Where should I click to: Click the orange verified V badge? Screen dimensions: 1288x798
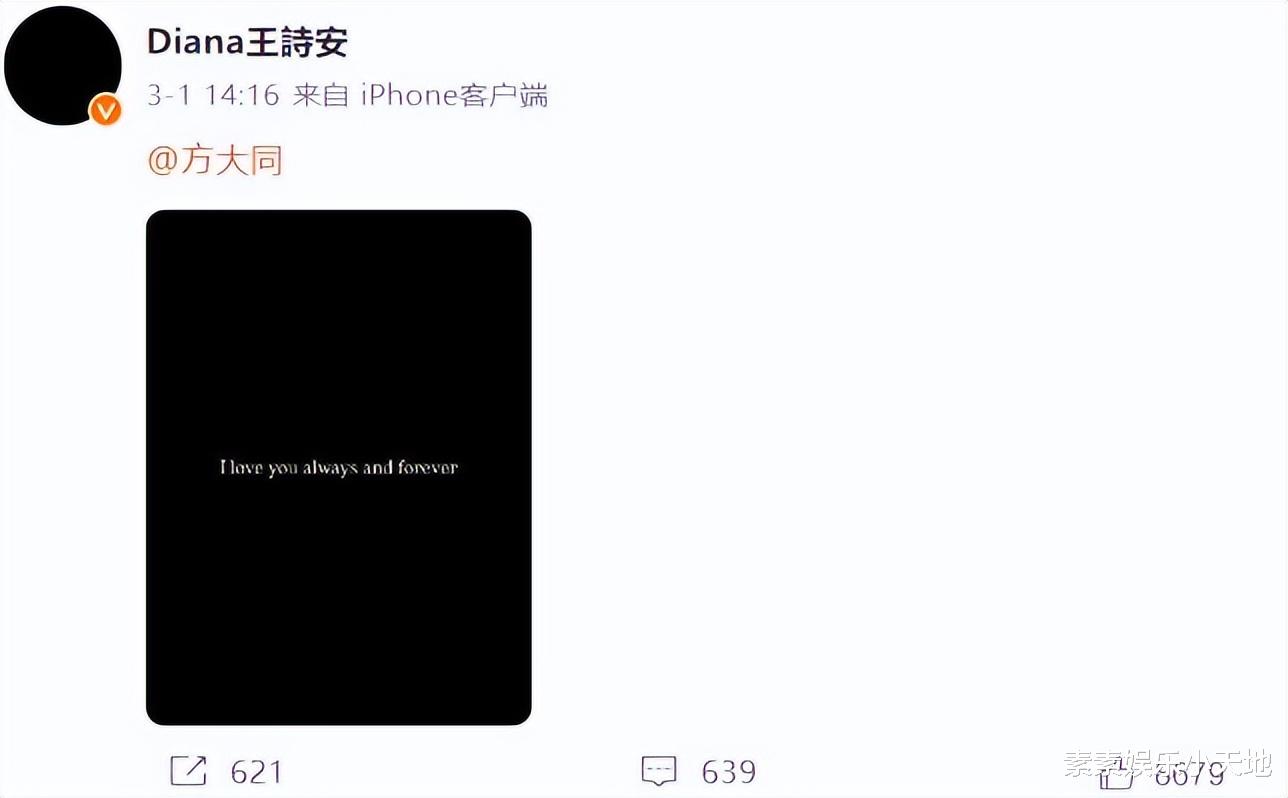(x=106, y=110)
